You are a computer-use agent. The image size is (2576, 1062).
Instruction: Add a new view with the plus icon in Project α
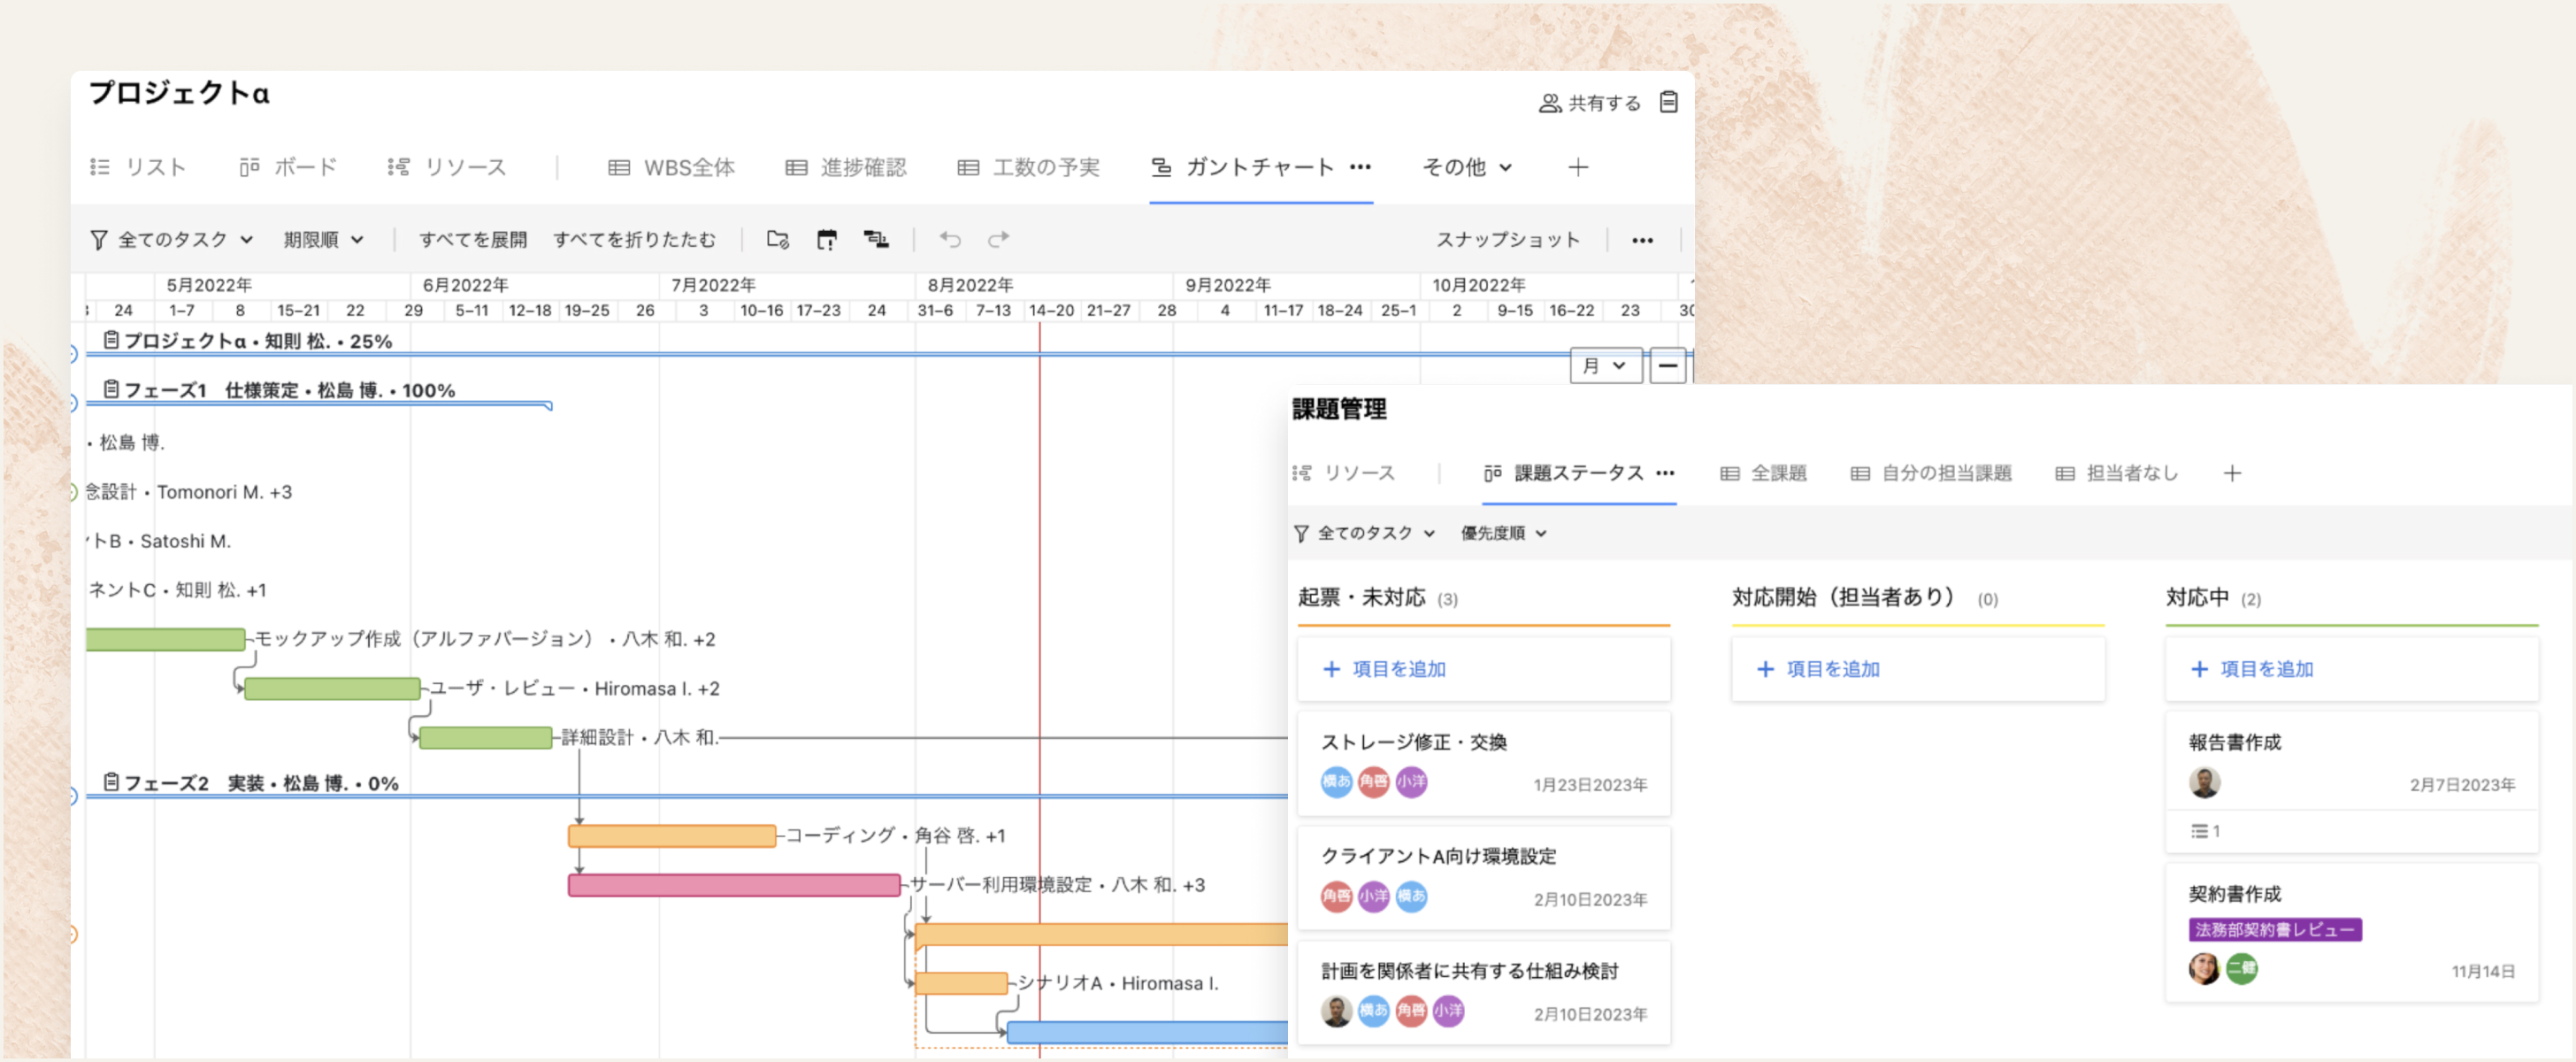click(1578, 167)
